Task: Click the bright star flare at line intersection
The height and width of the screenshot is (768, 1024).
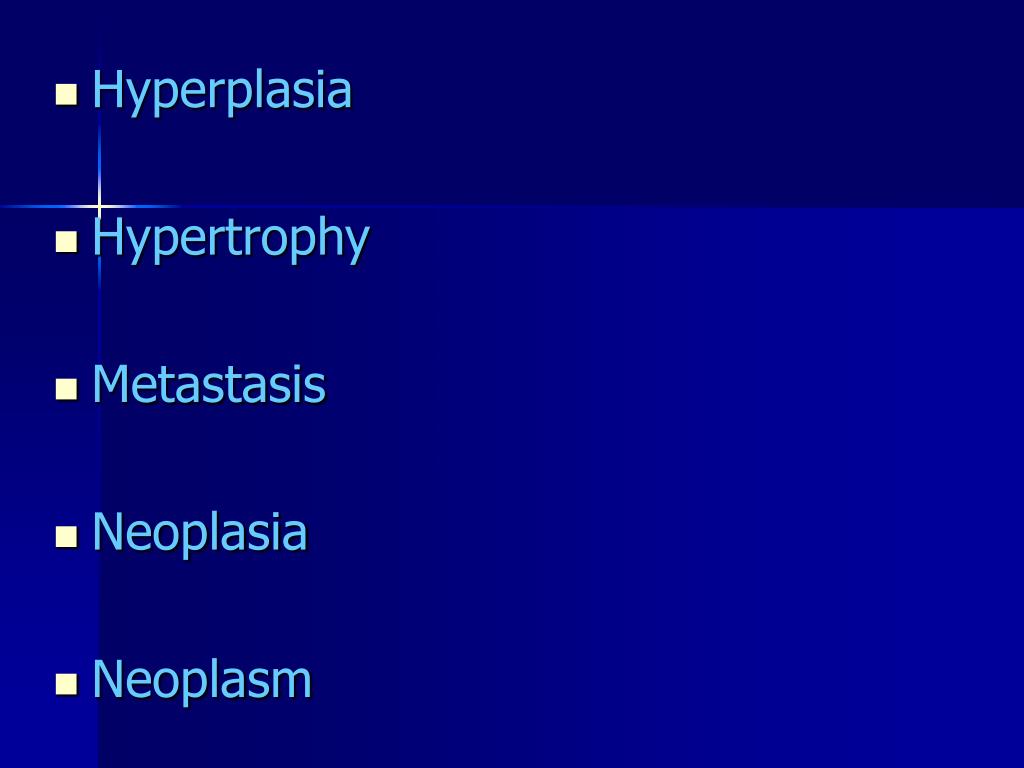Action: click(x=99, y=206)
